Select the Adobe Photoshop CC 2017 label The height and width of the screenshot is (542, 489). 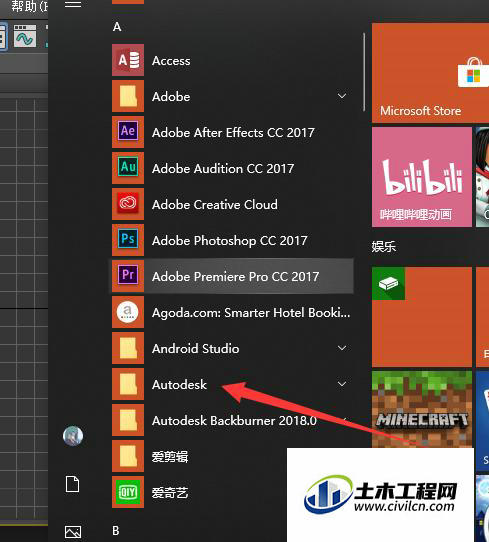pos(229,241)
